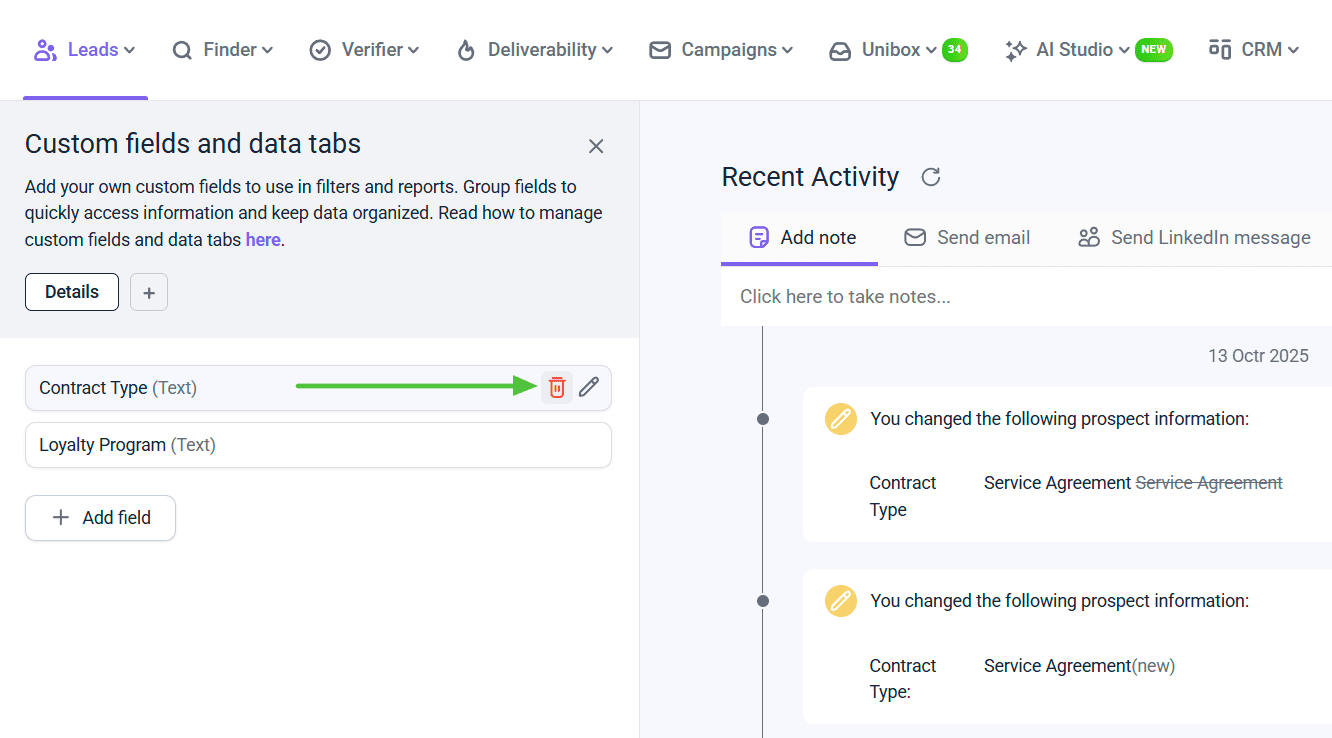Add a new data tab with plus button
This screenshot has height=738, width=1332.
149,292
